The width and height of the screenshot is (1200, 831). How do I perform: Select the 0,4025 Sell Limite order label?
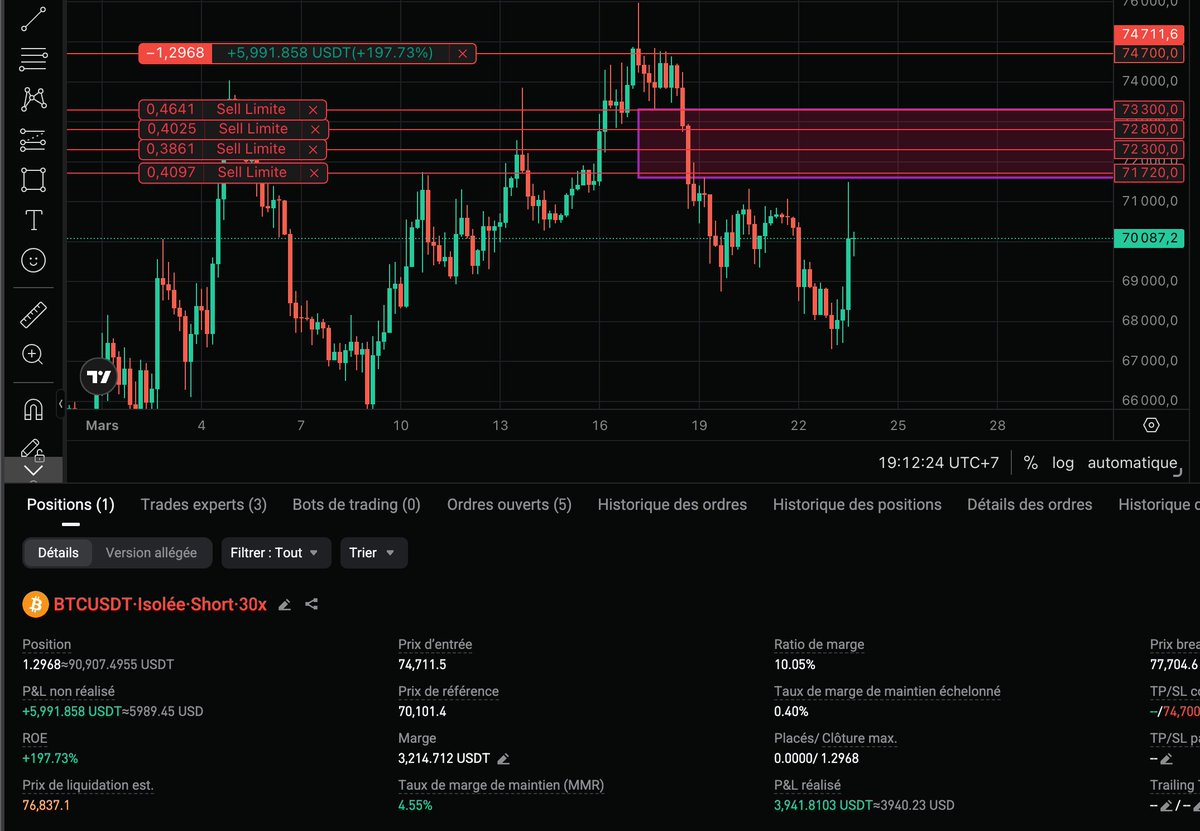point(253,129)
